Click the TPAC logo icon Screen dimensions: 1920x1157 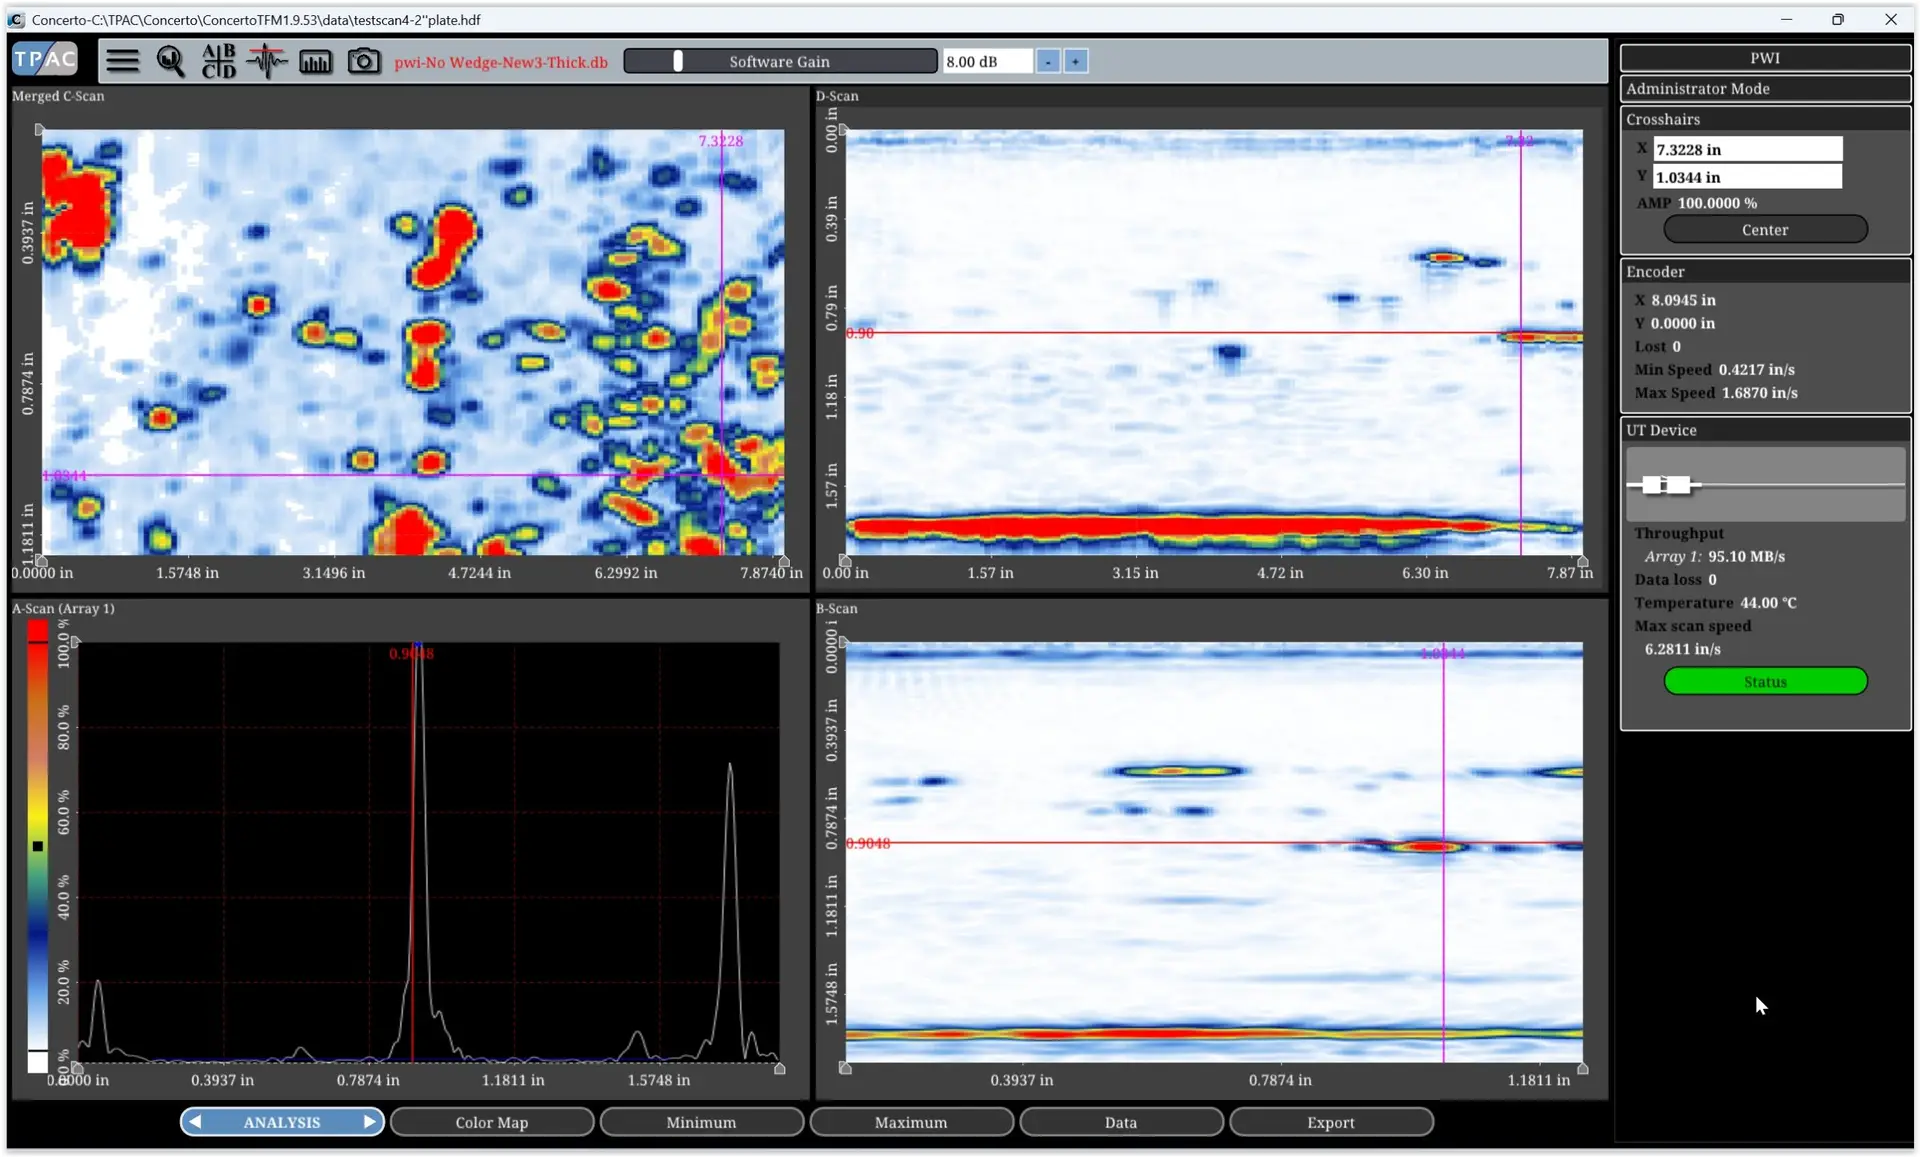(45, 59)
